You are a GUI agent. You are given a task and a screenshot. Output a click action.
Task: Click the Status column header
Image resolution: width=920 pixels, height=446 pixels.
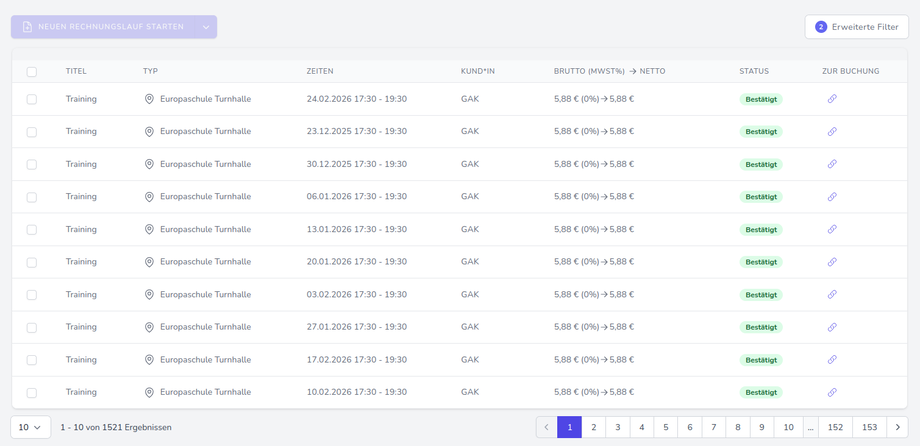pos(754,71)
